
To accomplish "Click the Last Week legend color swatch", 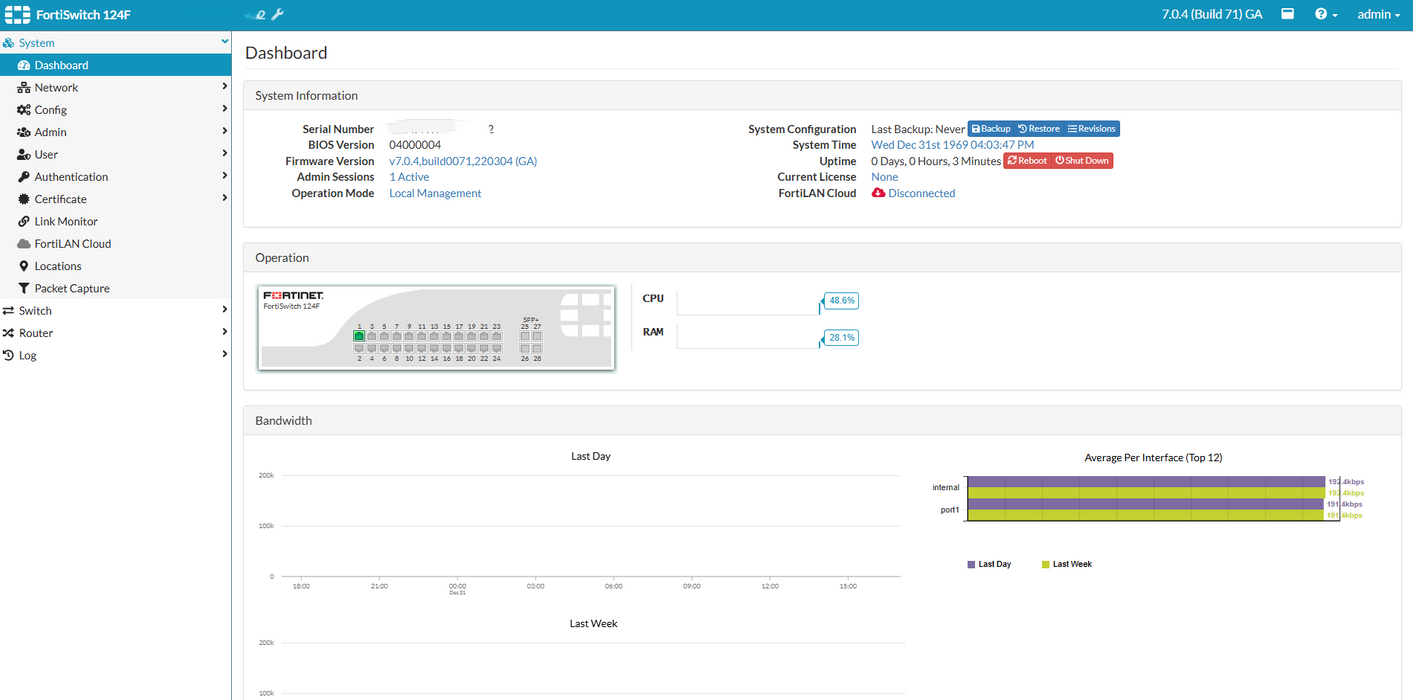I will coord(1046,565).
